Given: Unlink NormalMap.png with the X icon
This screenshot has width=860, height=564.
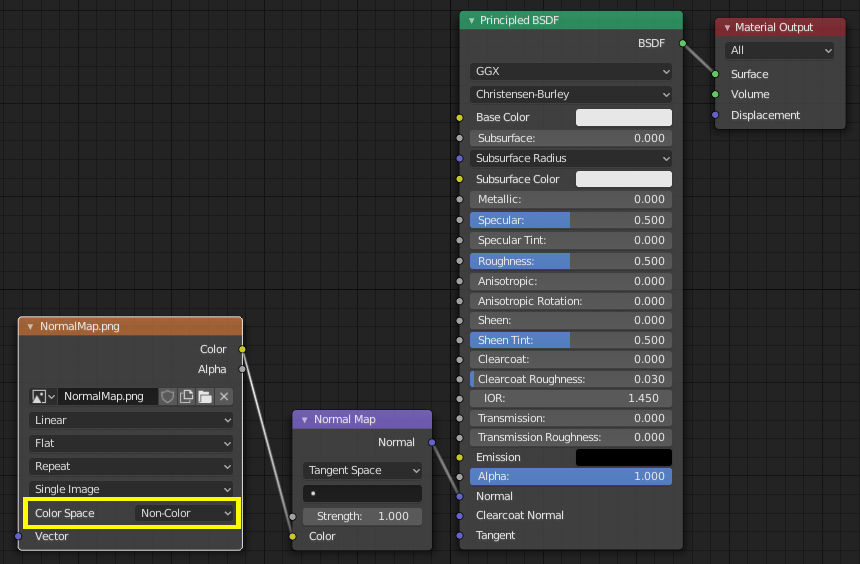Looking at the screenshot, I should click(x=224, y=397).
